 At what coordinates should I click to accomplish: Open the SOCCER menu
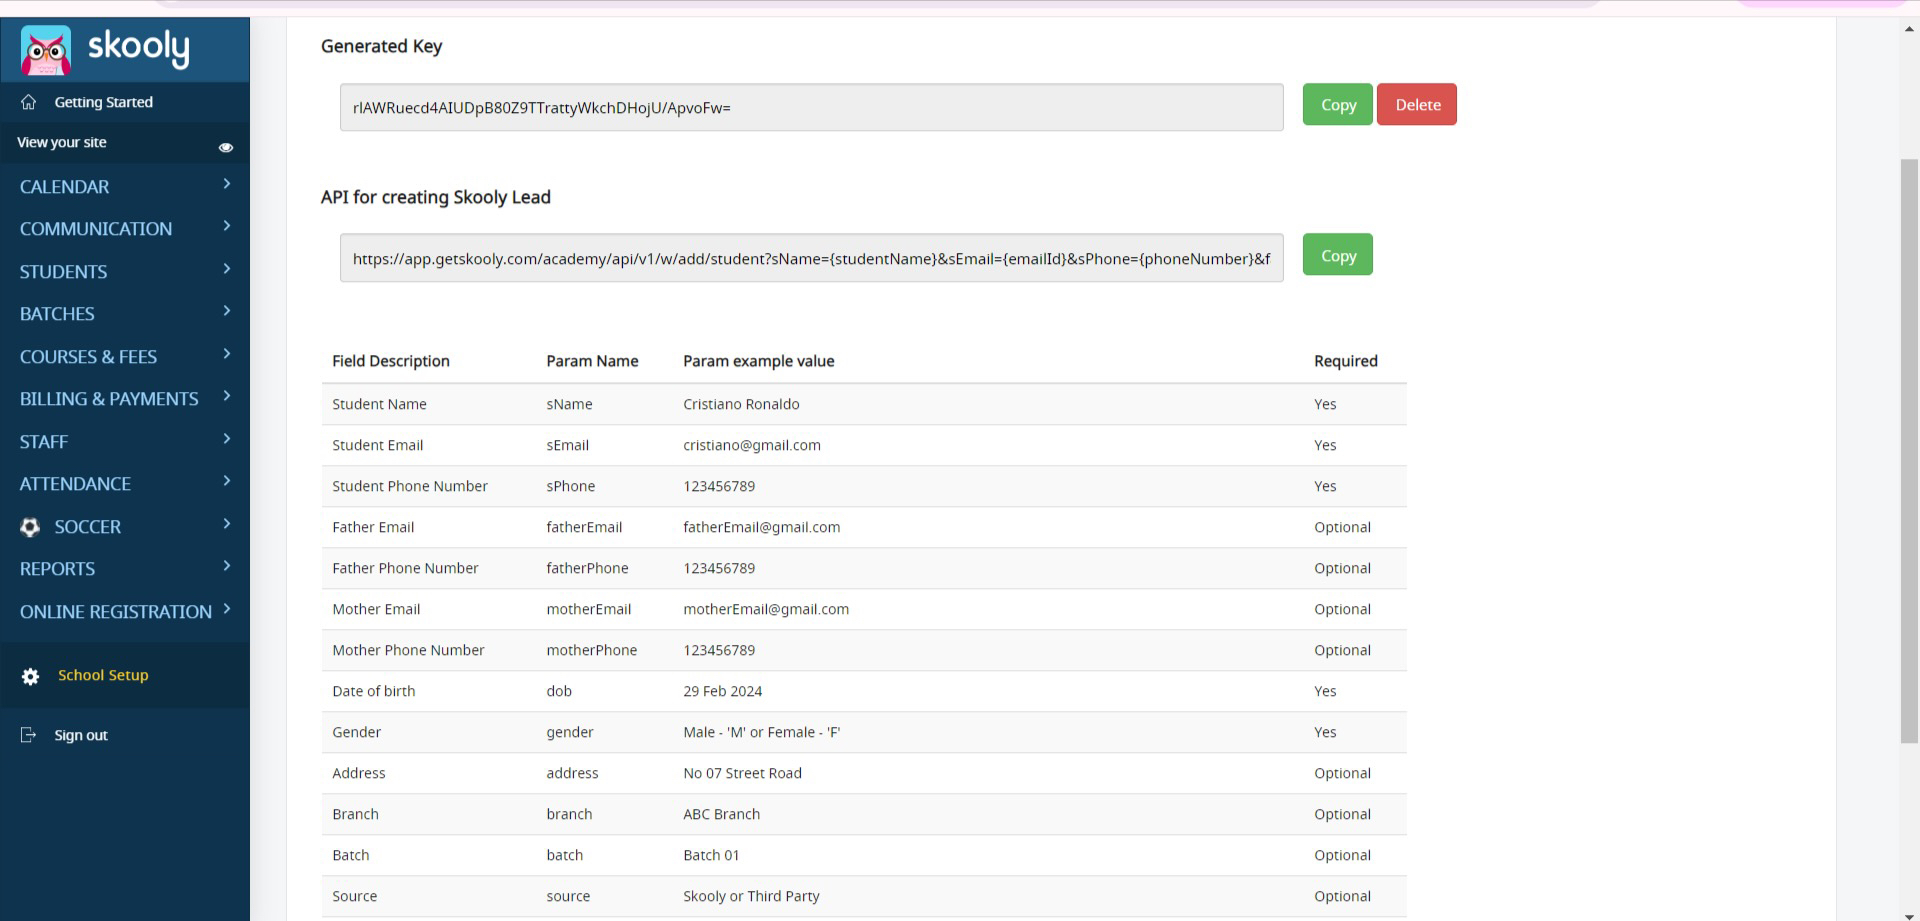(87, 527)
